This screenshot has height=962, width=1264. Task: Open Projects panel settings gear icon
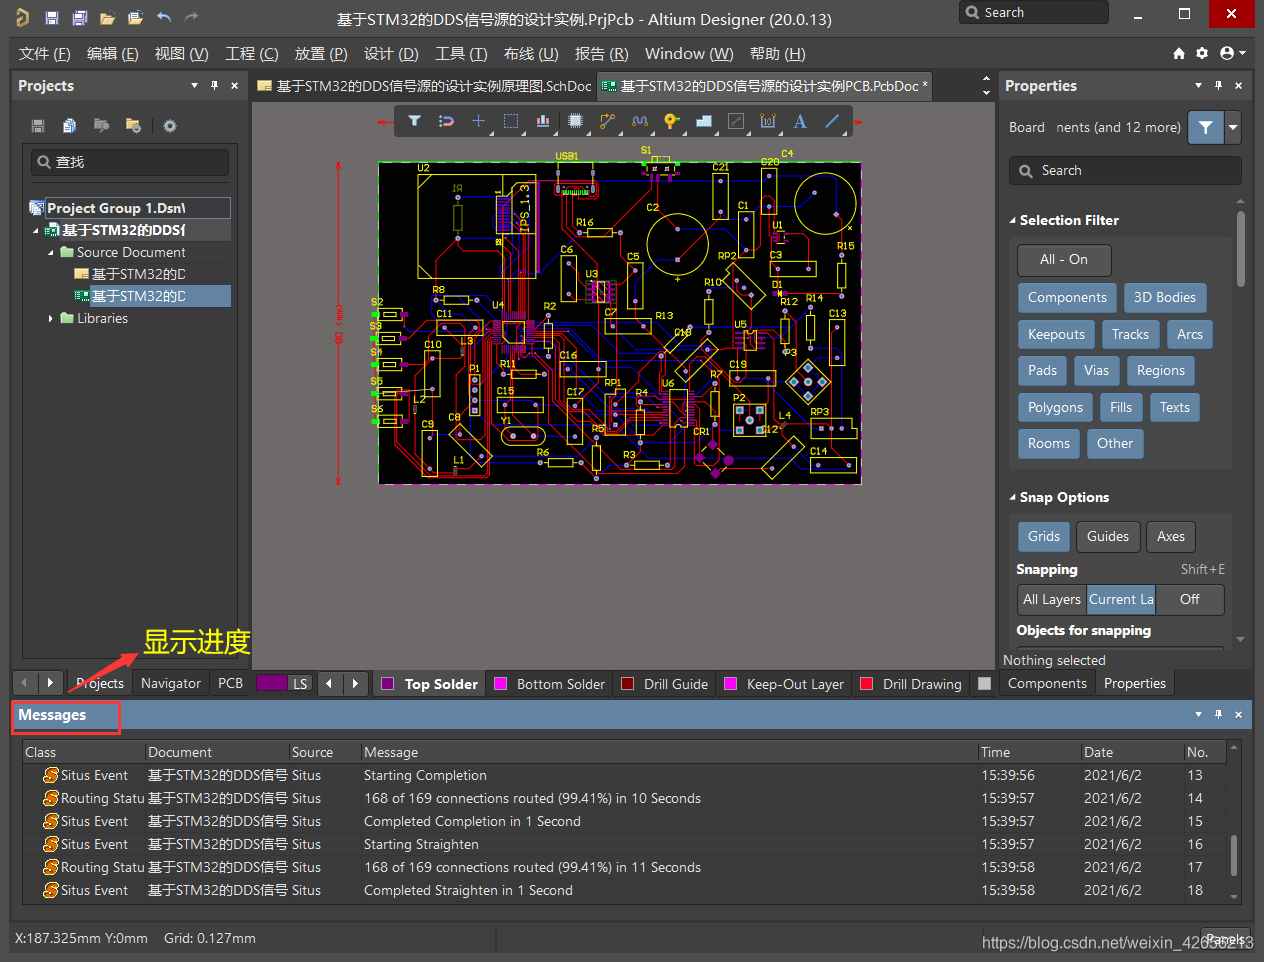point(170,126)
